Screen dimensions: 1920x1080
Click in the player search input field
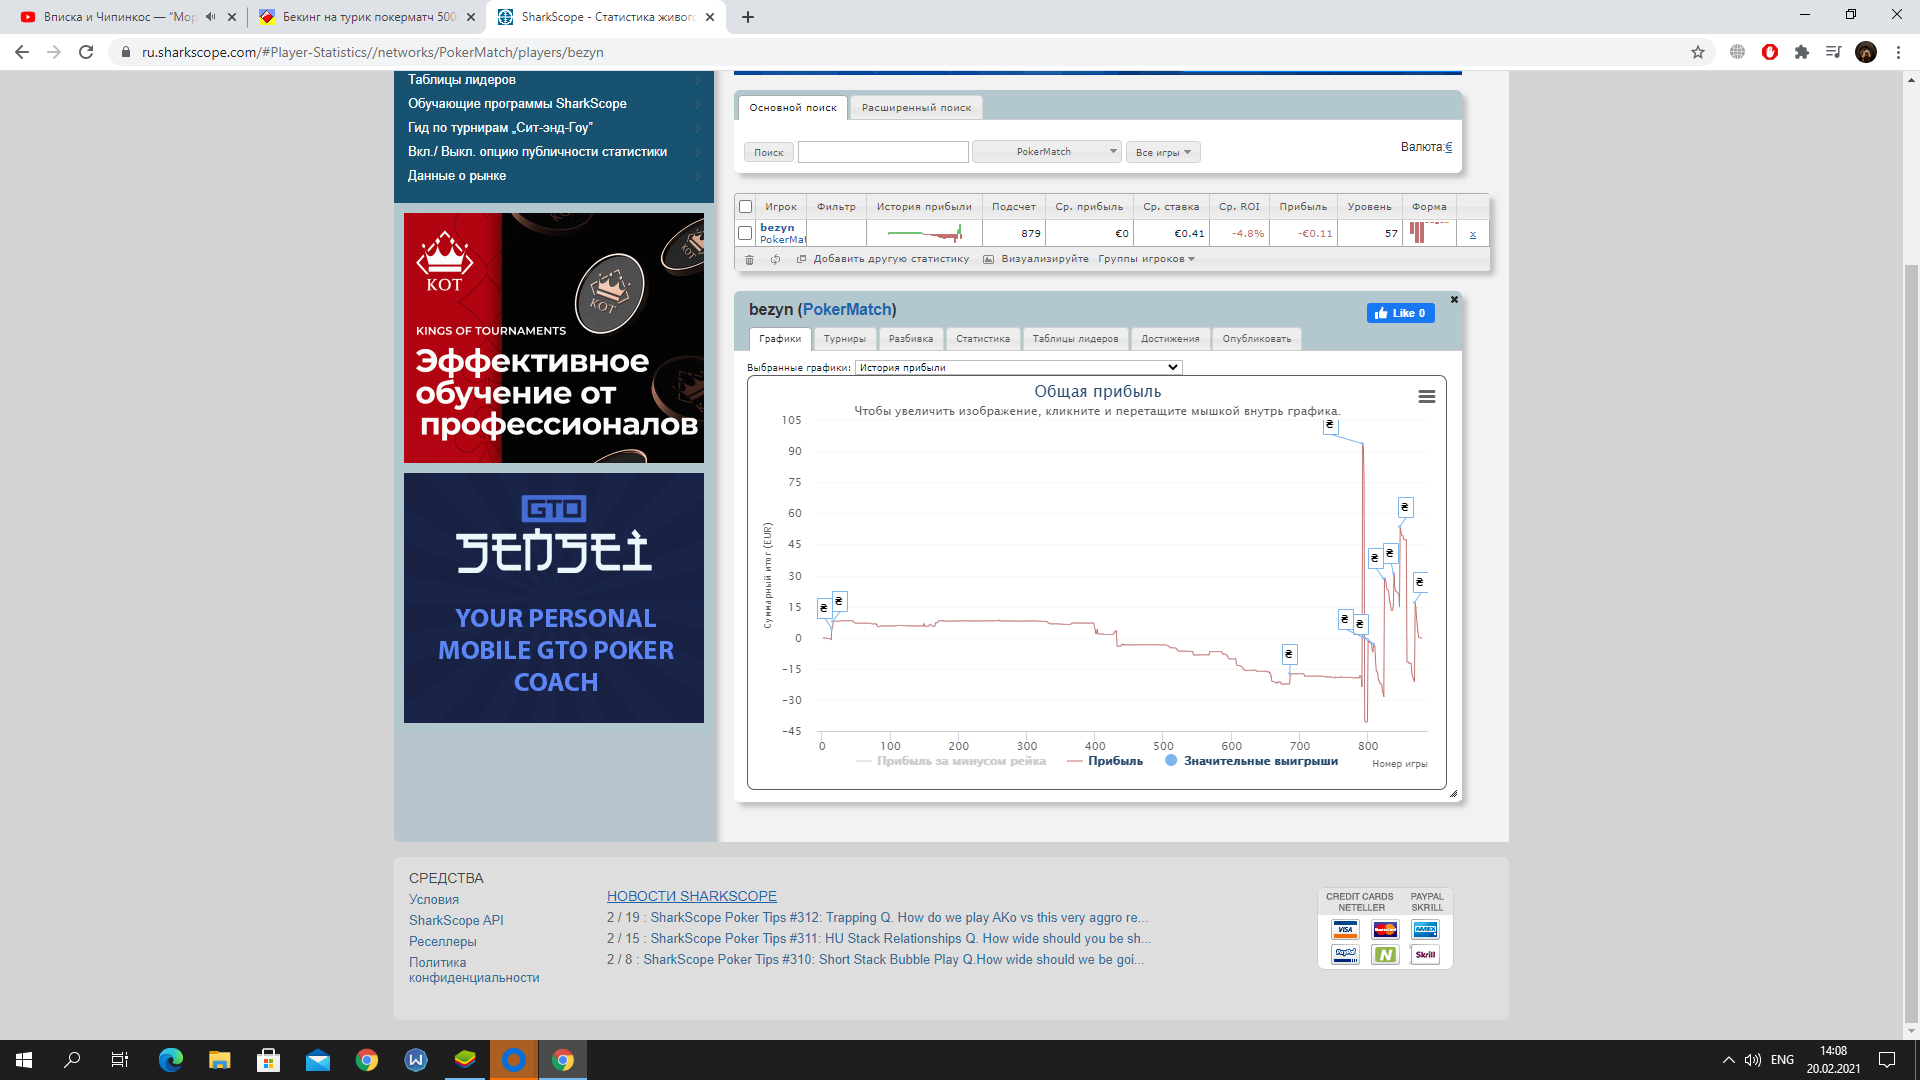point(883,152)
